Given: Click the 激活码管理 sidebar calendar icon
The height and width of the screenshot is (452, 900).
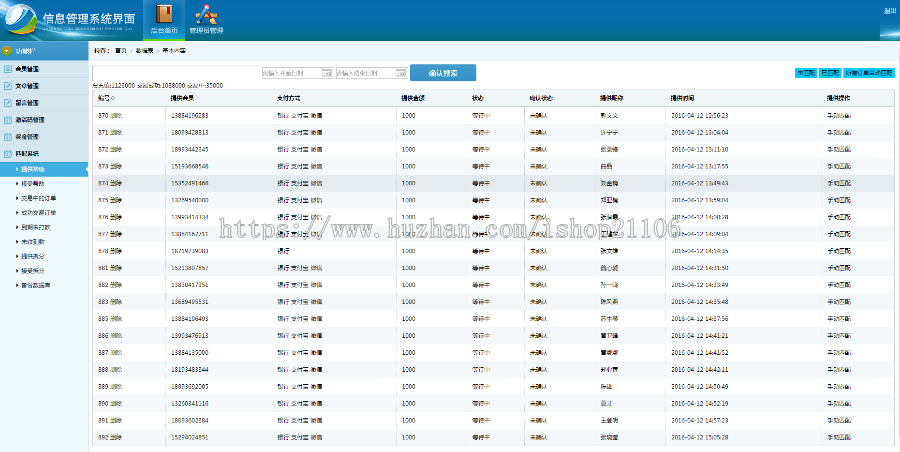Looking at the screenshot, I should pyautogui.click(x=7, y=119).
